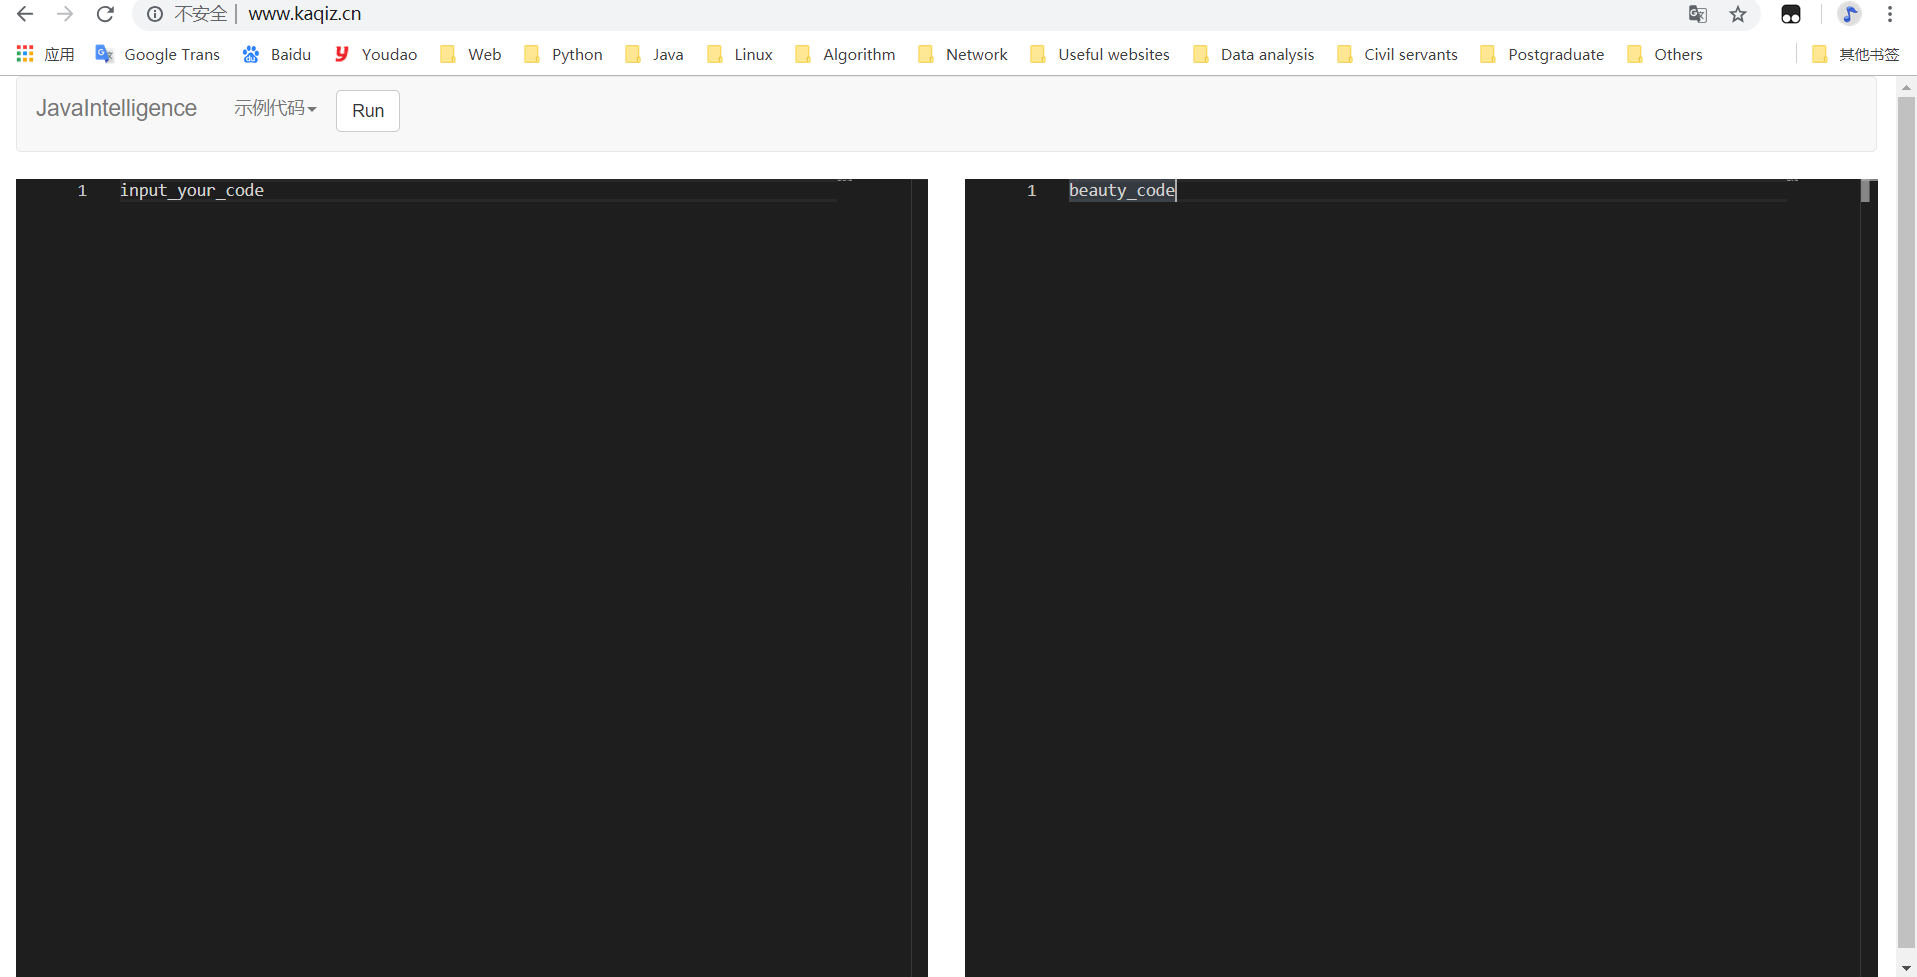Screen dimensions: 1917x977
Task: Open the Baidu bookmark
Action: (277, 54)
